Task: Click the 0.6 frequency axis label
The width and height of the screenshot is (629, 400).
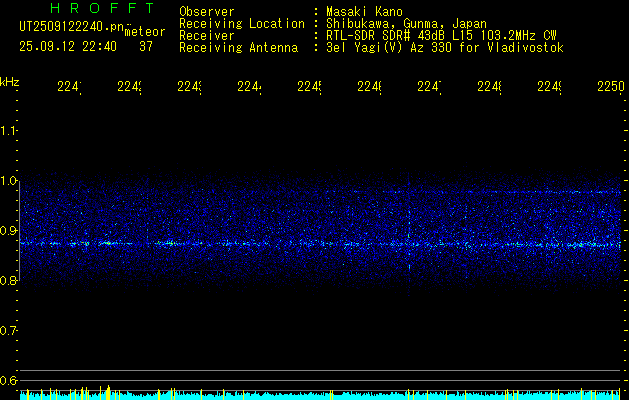Action: 9,380
